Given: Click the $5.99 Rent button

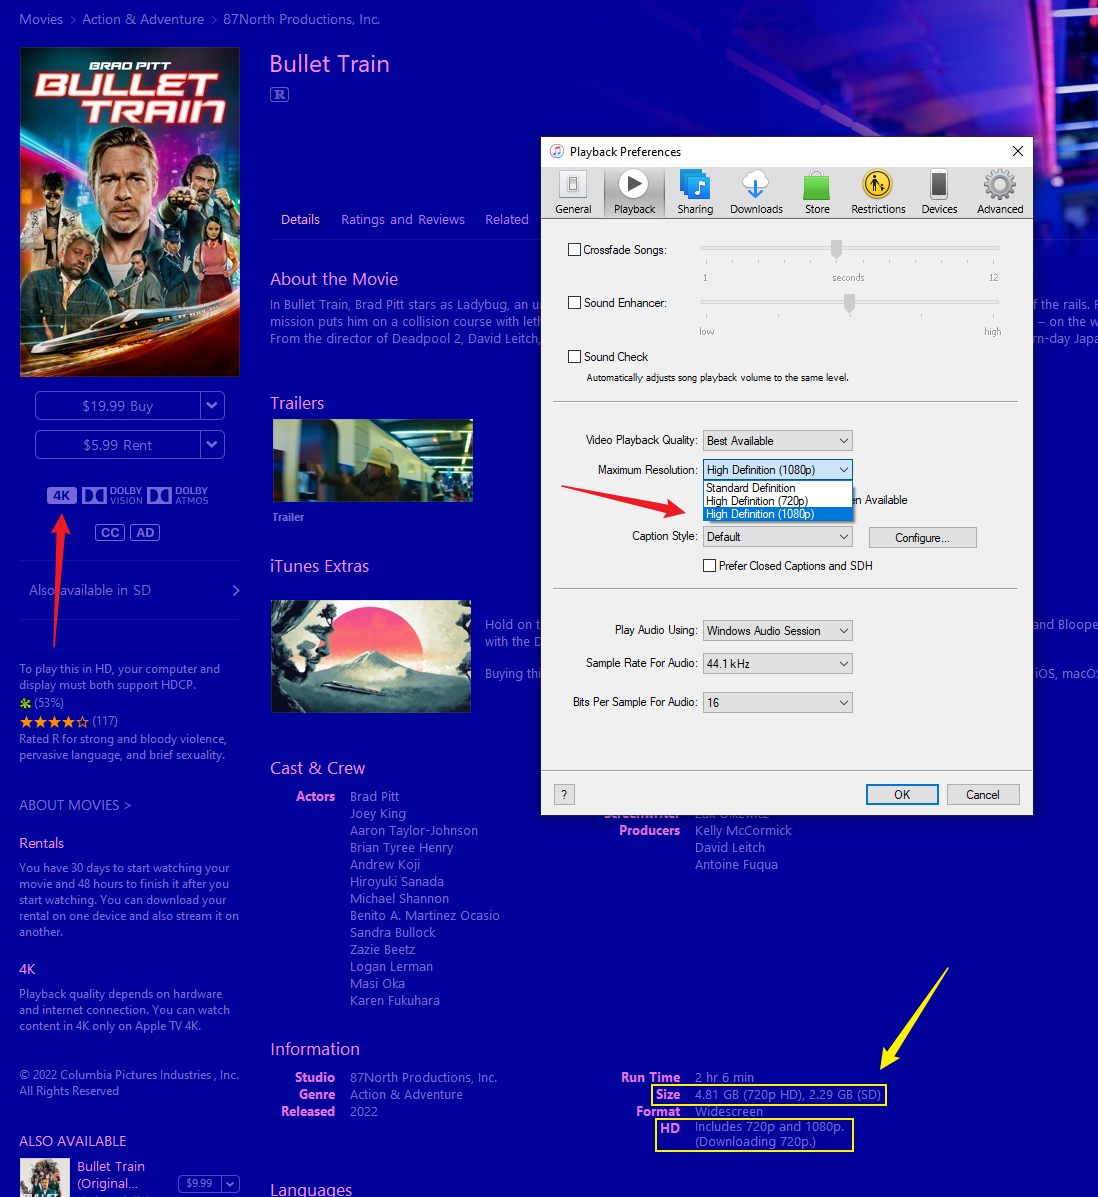Looking at the screenshot, I should (x=118, y=444).
